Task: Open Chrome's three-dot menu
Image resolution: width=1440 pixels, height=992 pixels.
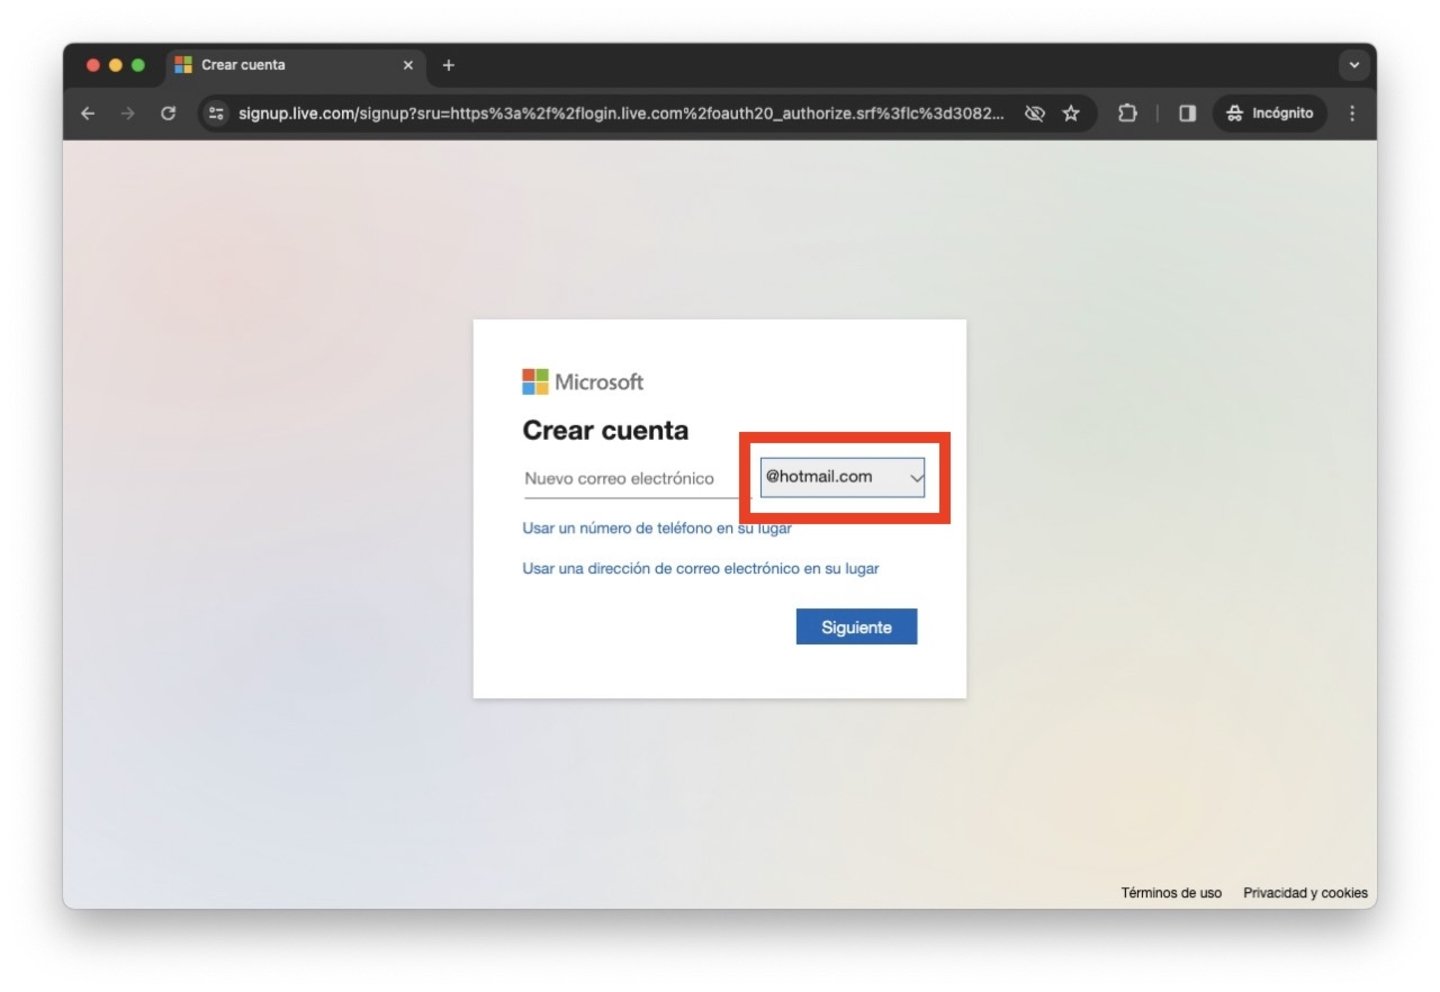Action: [1352, 114]
